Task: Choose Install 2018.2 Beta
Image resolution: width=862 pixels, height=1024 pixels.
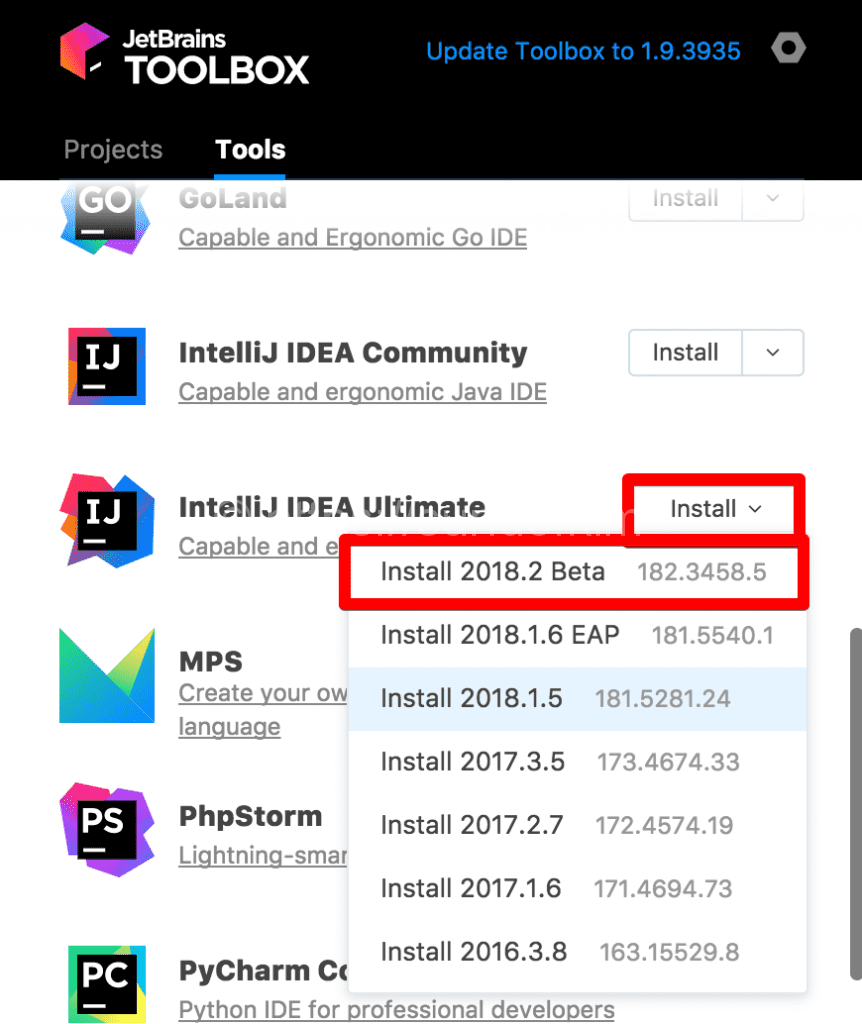Action: pyautogui.click(x=574, y=572)
